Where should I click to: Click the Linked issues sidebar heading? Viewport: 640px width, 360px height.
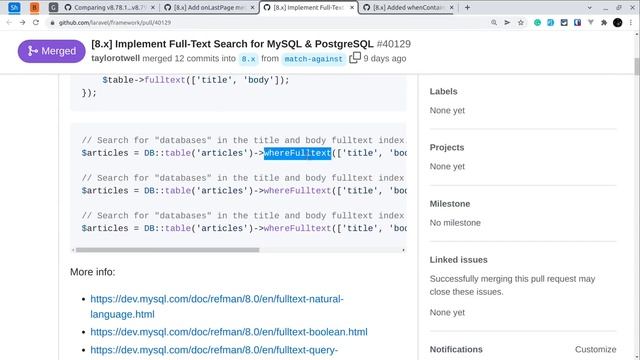click(x=458, y=260)
